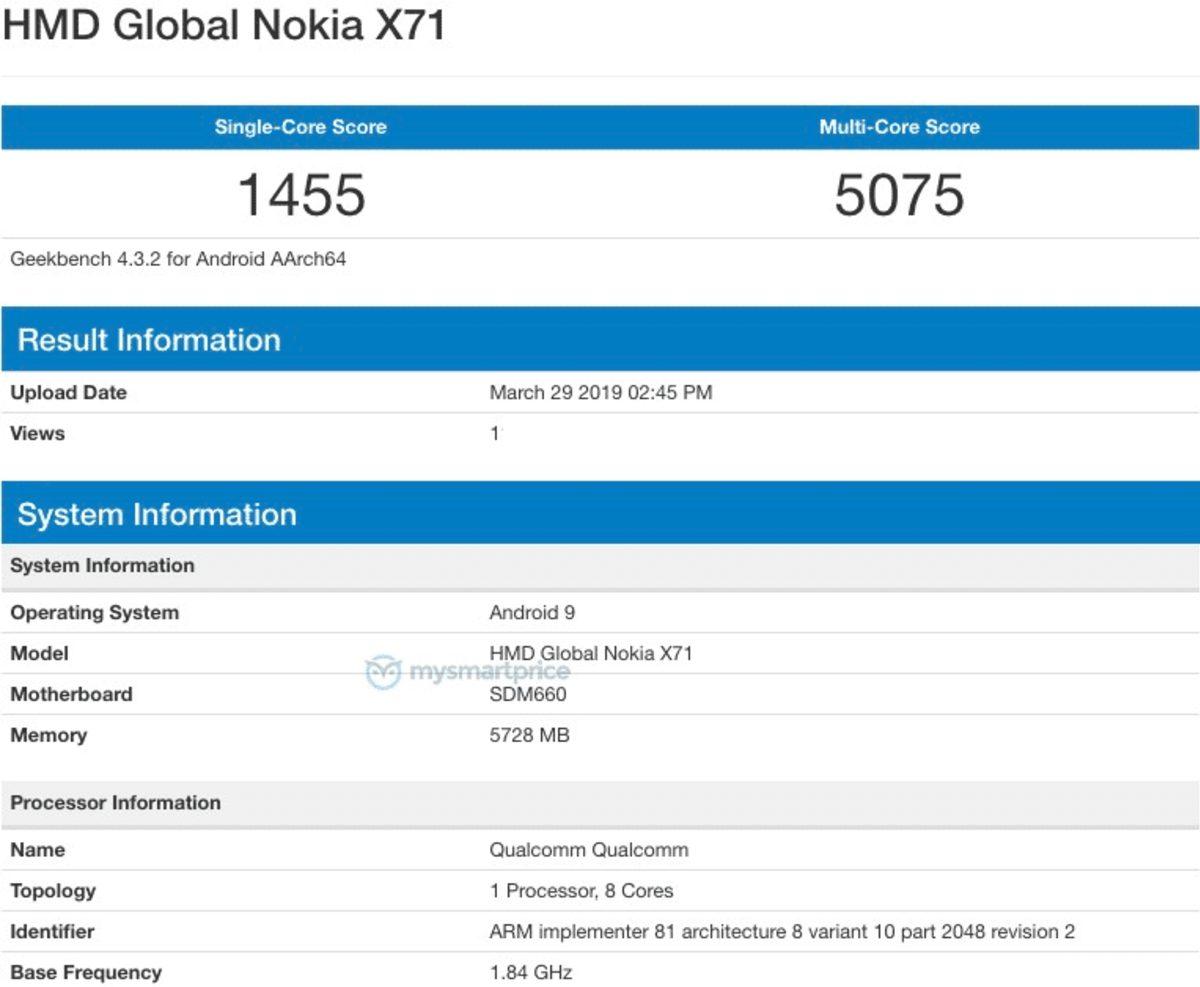
Task: Expand the Result Information section
Action: pyautogui.click(x=148, y=340)
